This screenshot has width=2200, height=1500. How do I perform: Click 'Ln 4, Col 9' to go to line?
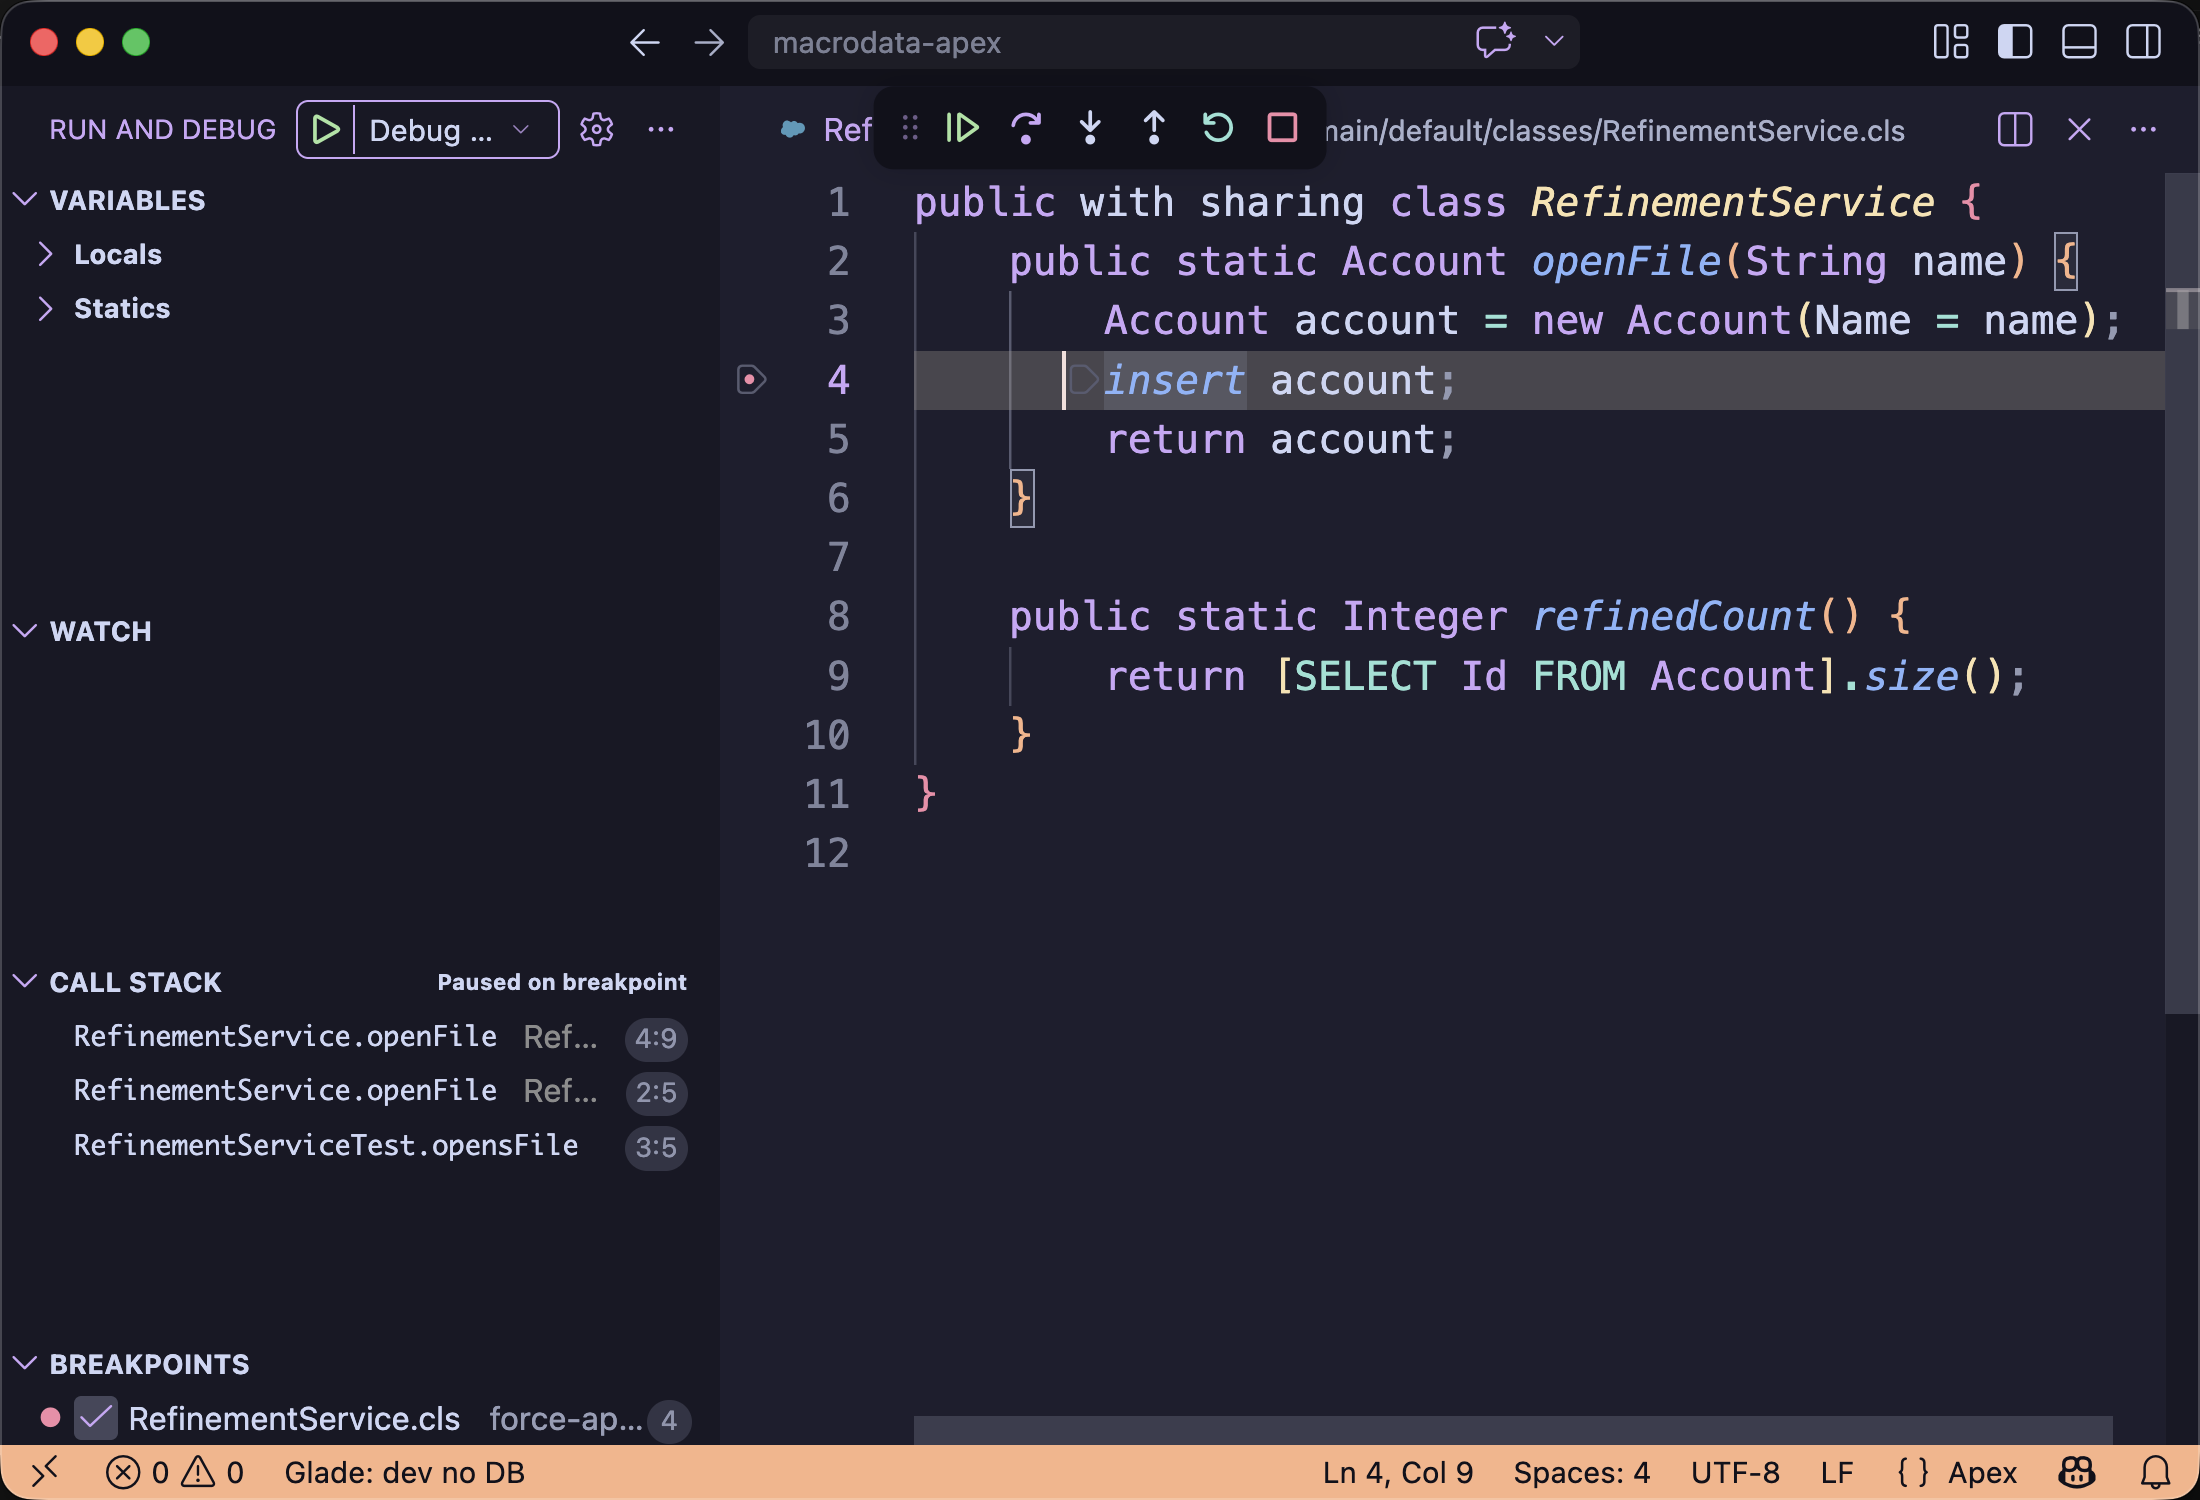click(x=1397, y=1472)
